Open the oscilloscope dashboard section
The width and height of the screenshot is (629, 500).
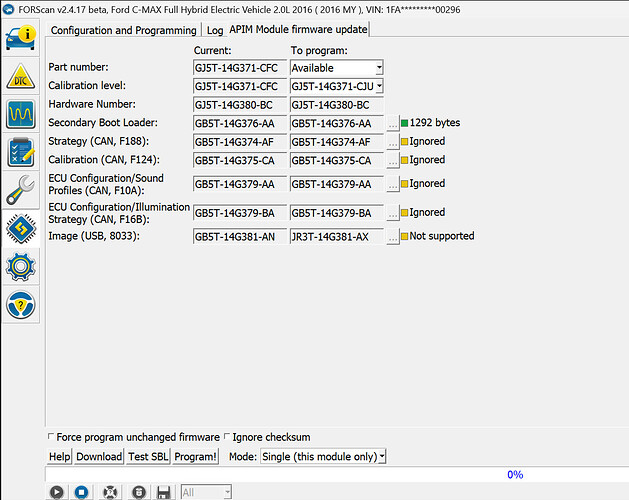20,114
